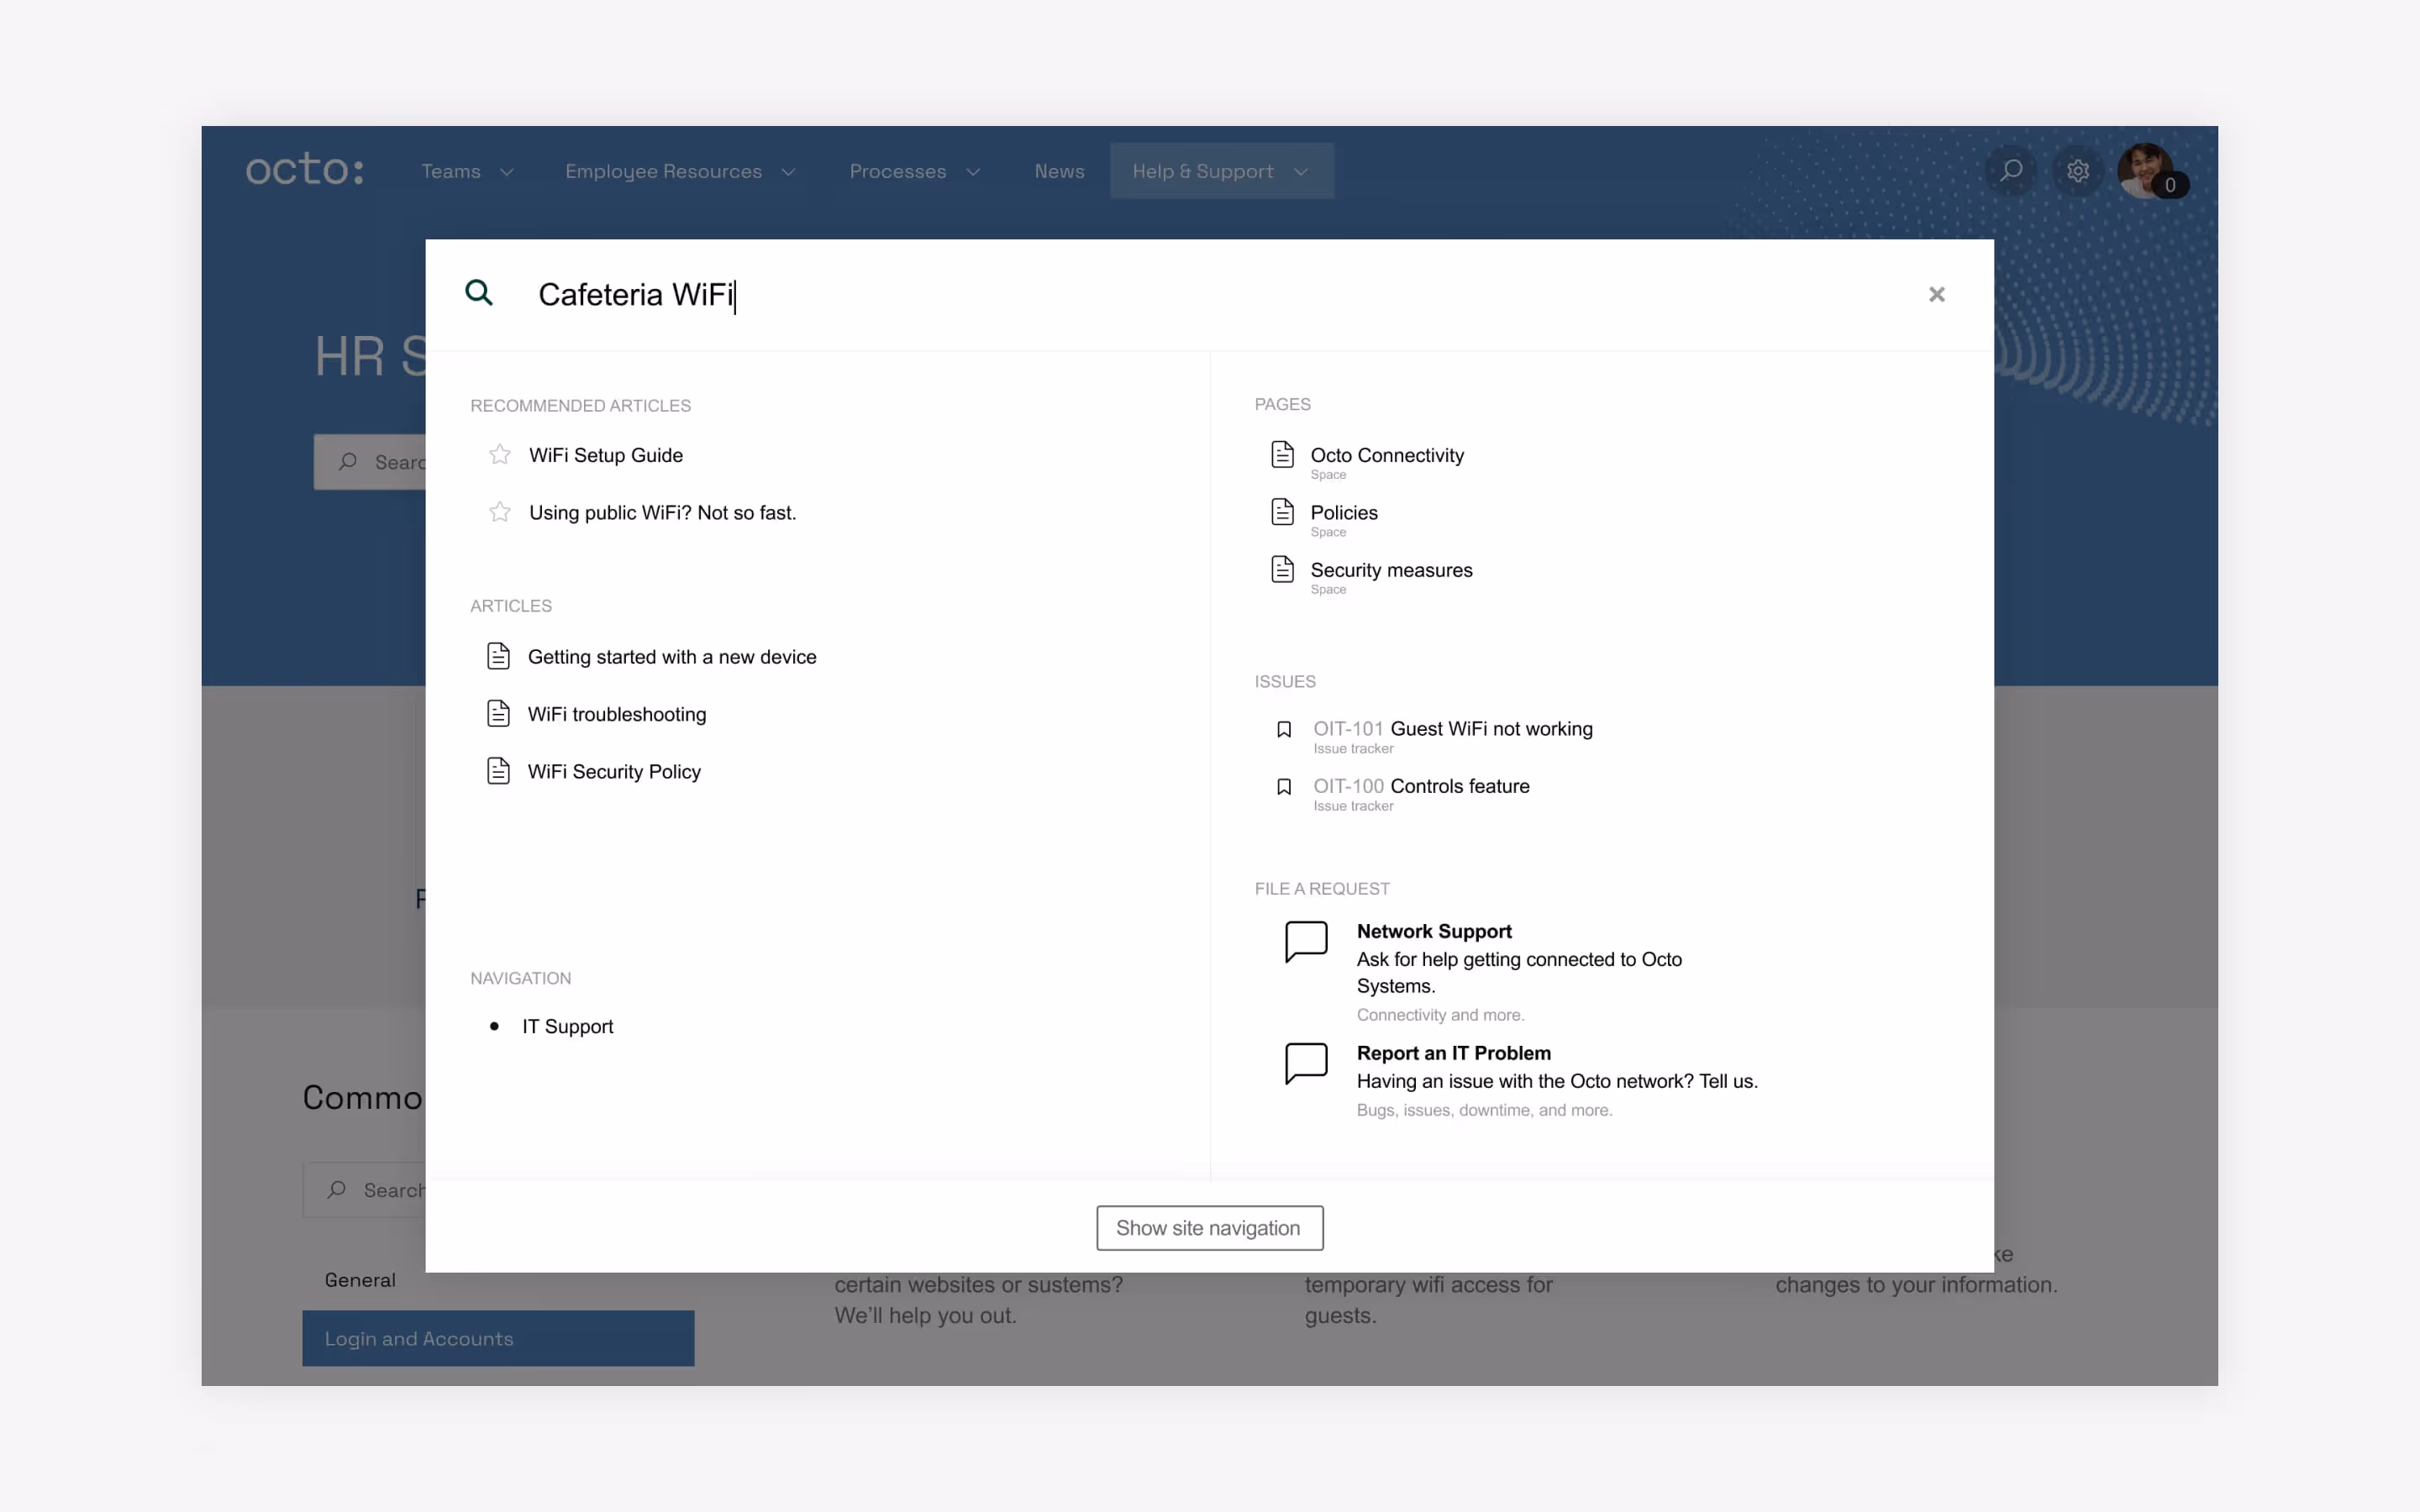
Task: Star the WiFi Setup Guide article
Action: [500, 455]
